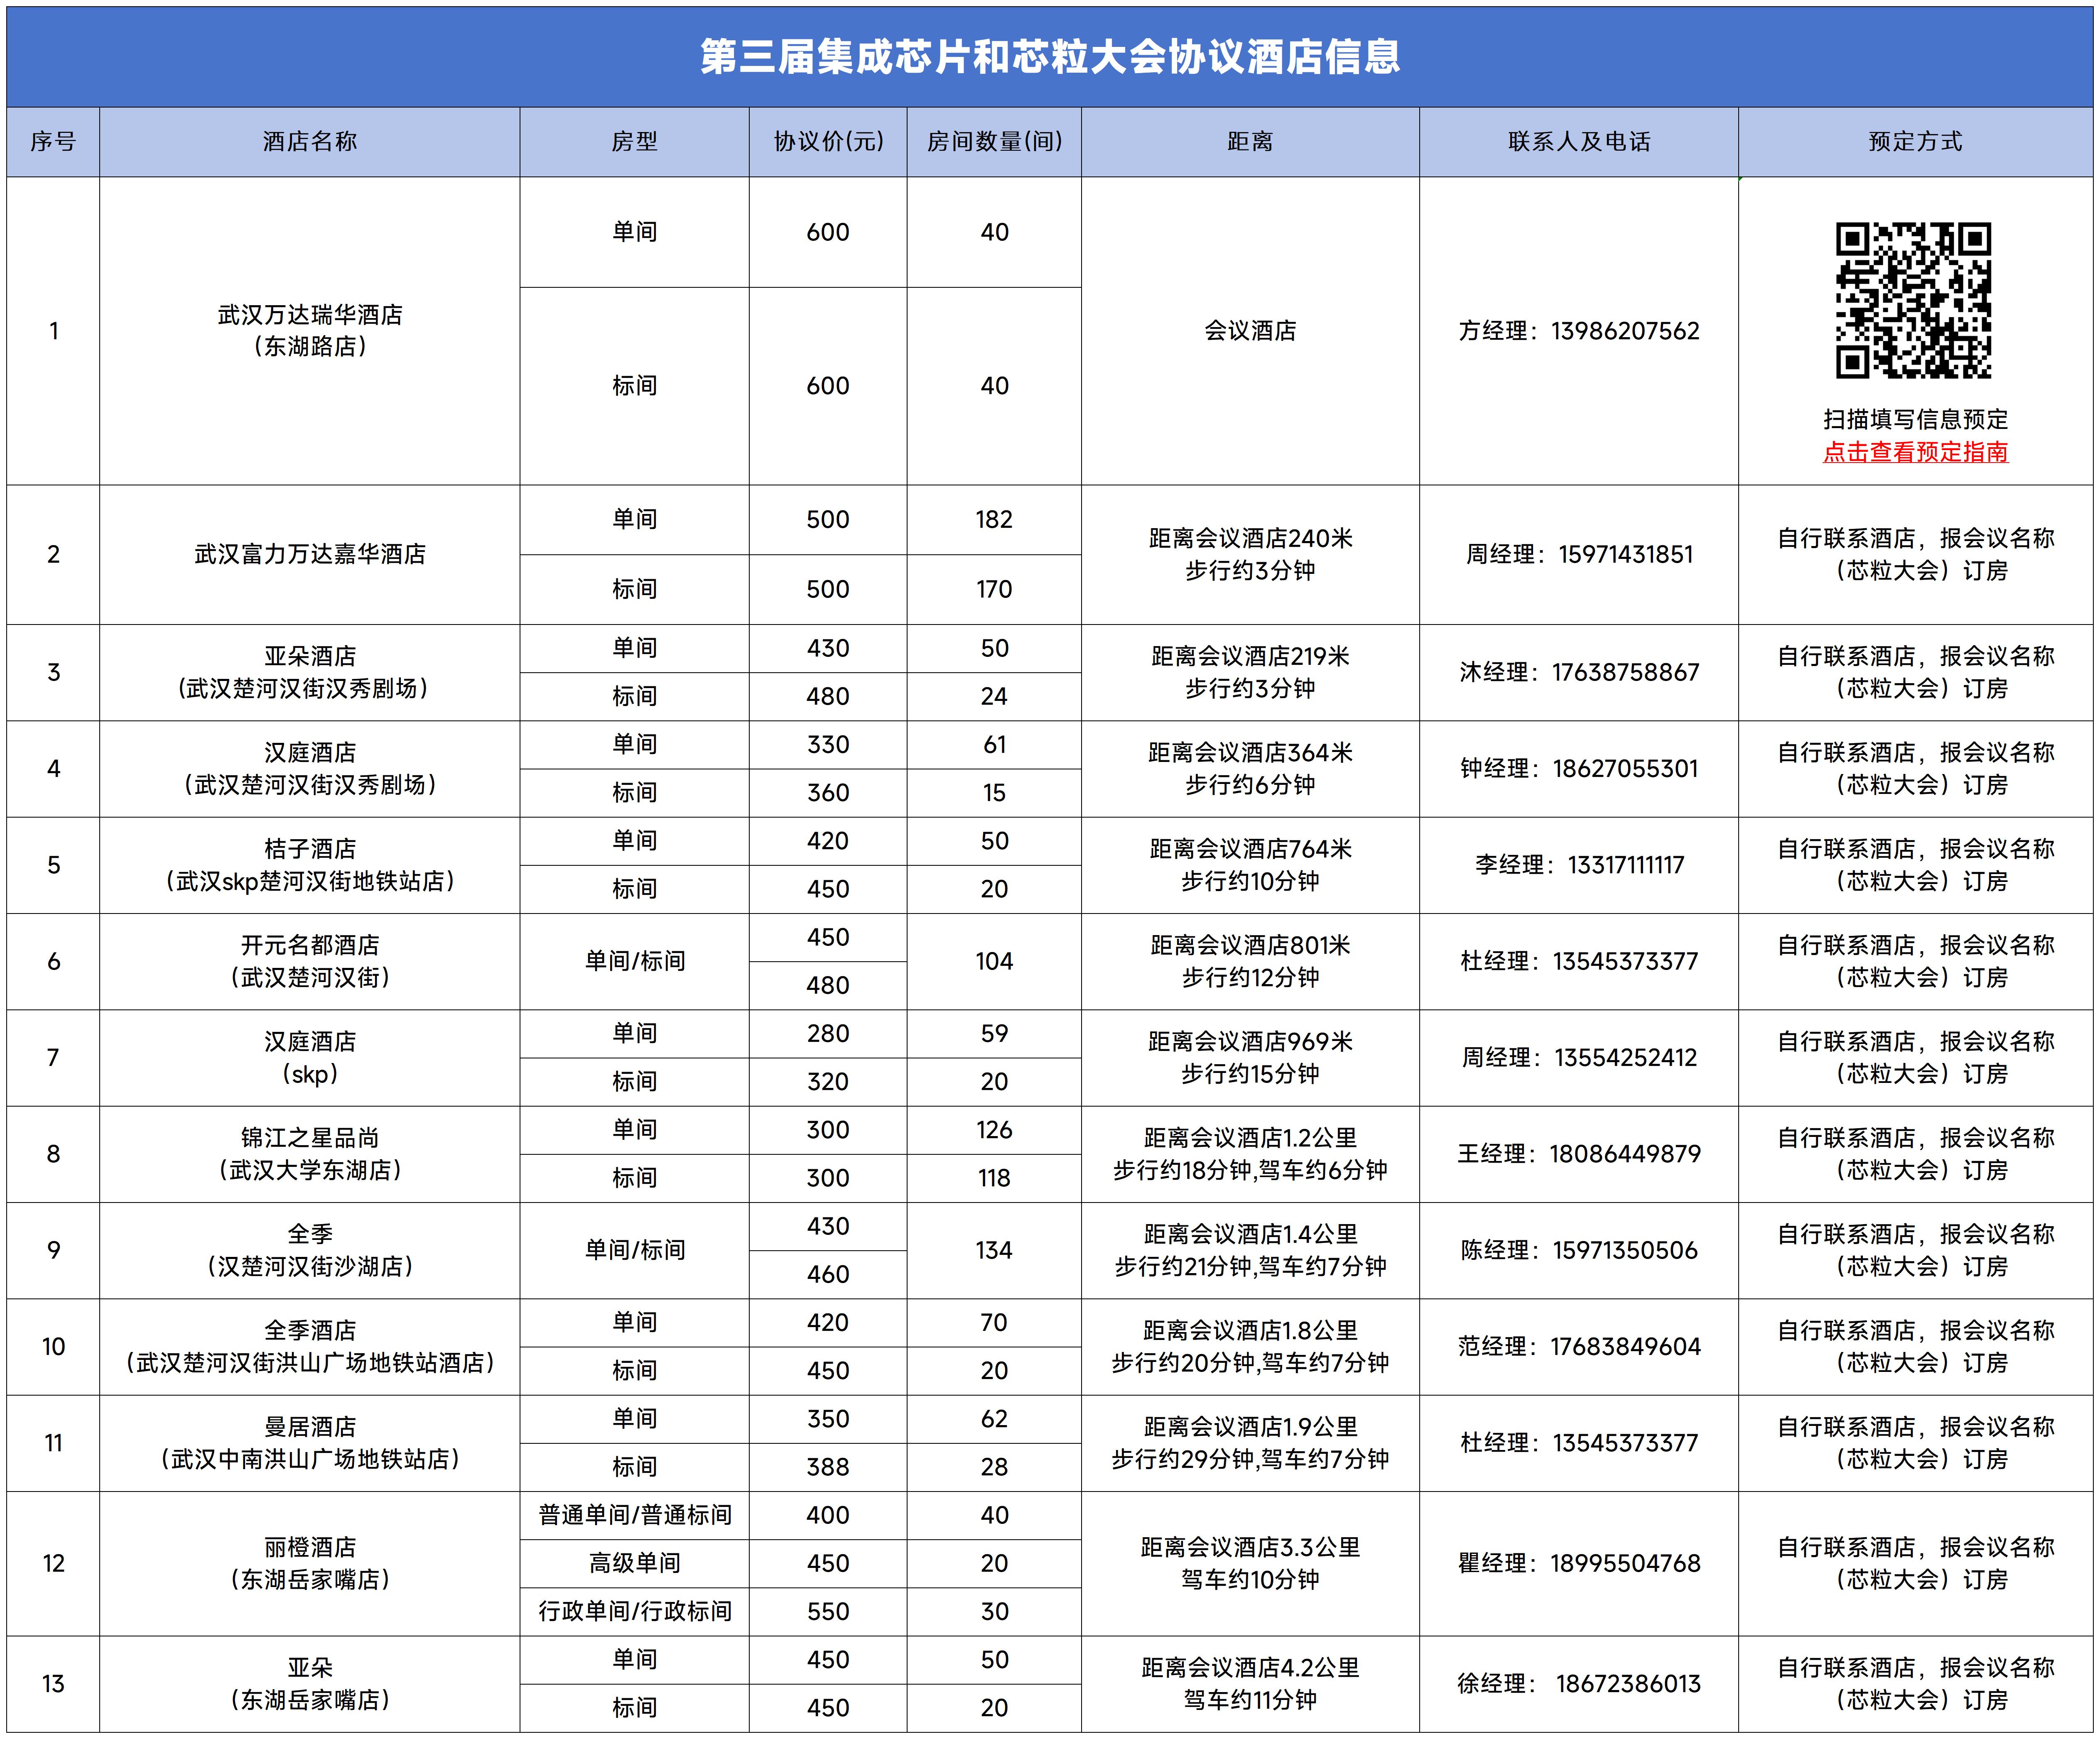Select contact 王经理:18086449879
Screen dimensions: 2100x1739
point(1579,1154)
